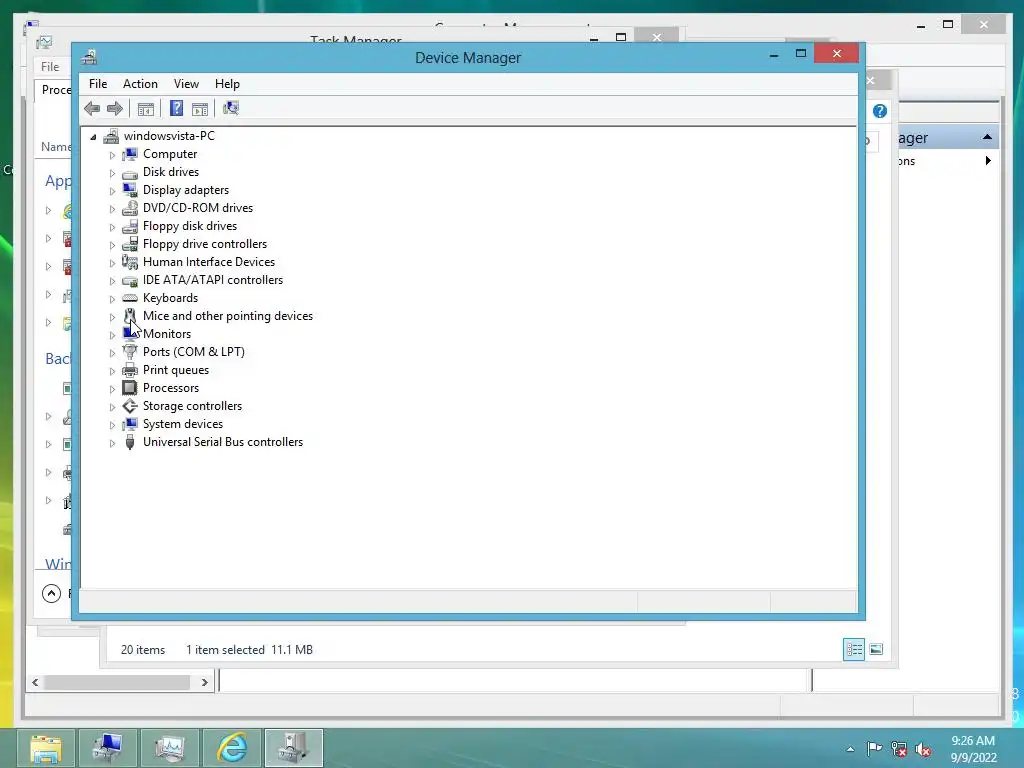
Task: Open the Action menu in Device Manager
Action: tap(140, 84)
